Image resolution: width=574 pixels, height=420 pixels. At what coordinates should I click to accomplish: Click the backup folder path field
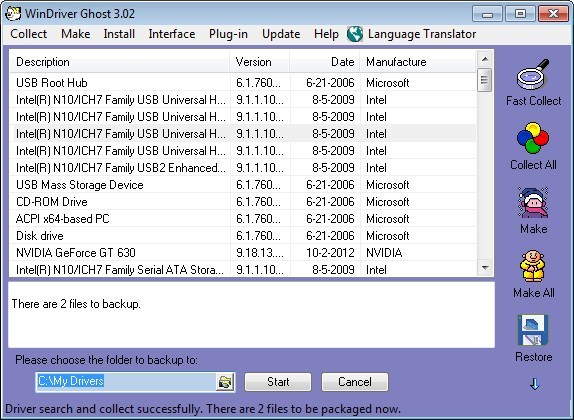coord(126,382)
